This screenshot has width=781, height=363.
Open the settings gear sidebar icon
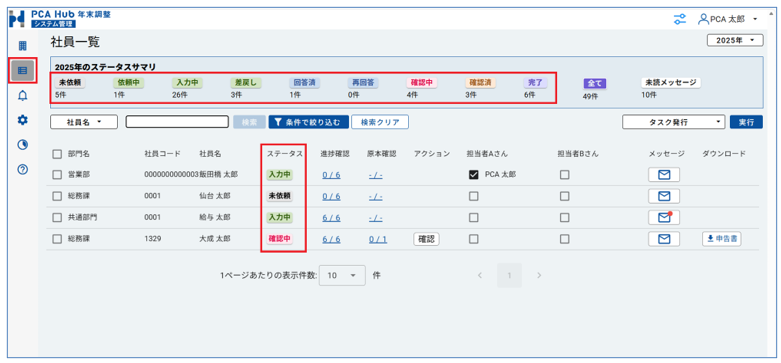tap(22, 120)
